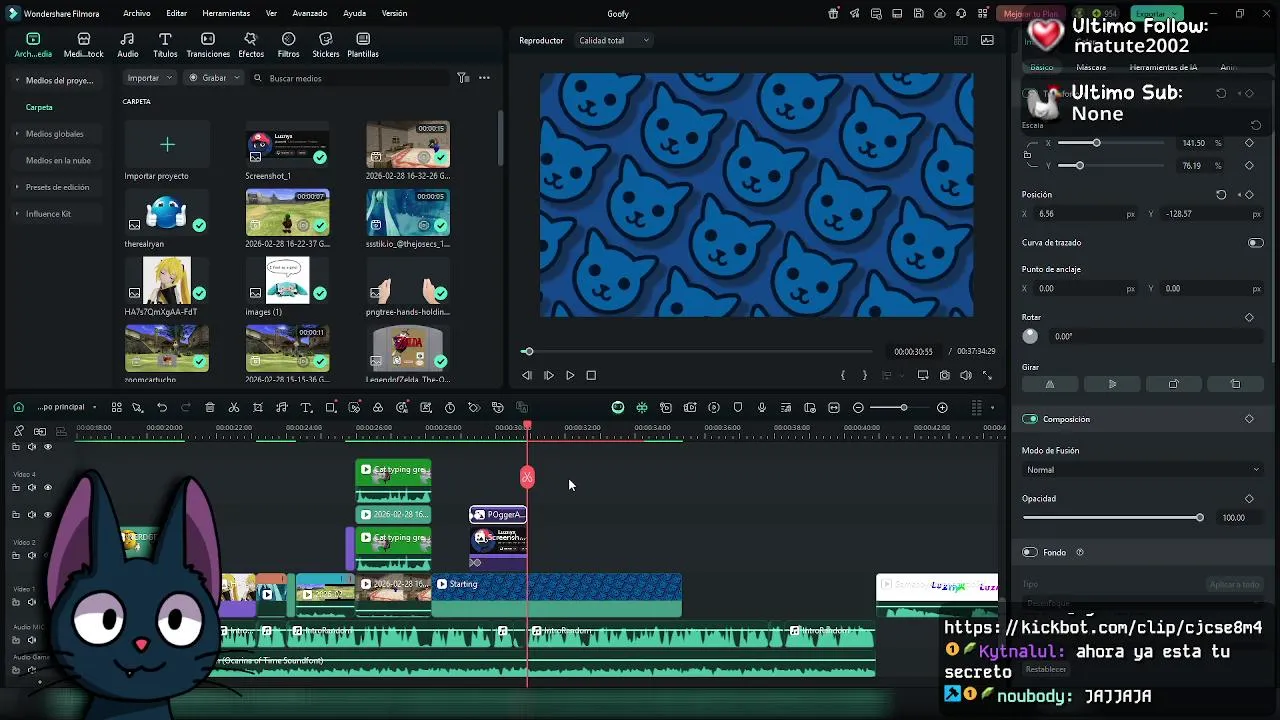Click the delete trash icon in timeline toolbar
Viewport: 1280px width, 720px height.
pos(210,408)
